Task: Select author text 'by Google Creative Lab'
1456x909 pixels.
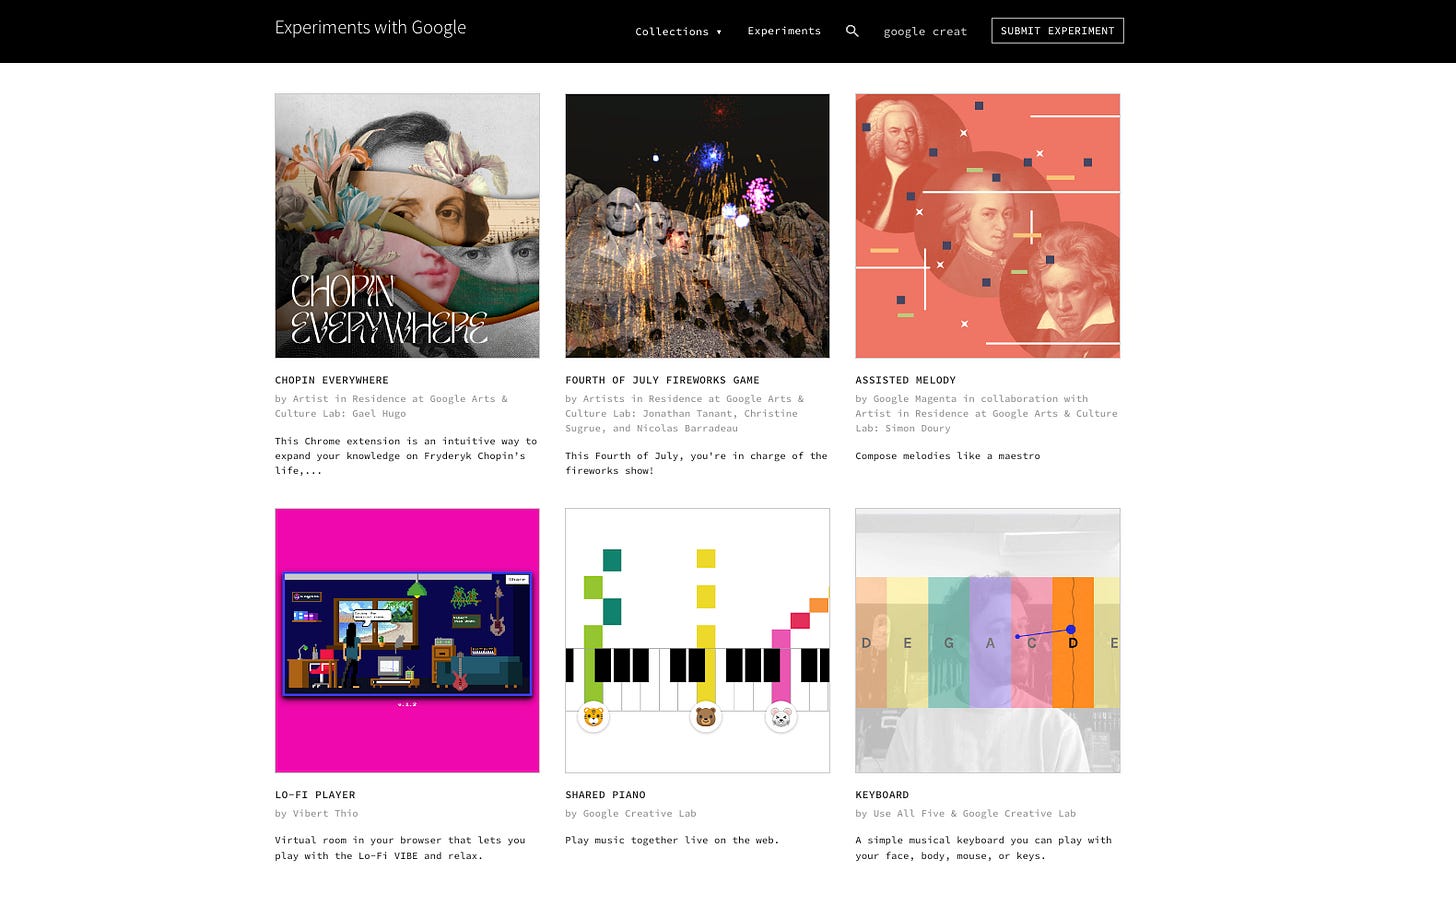Action: click(x=631, y=813)
